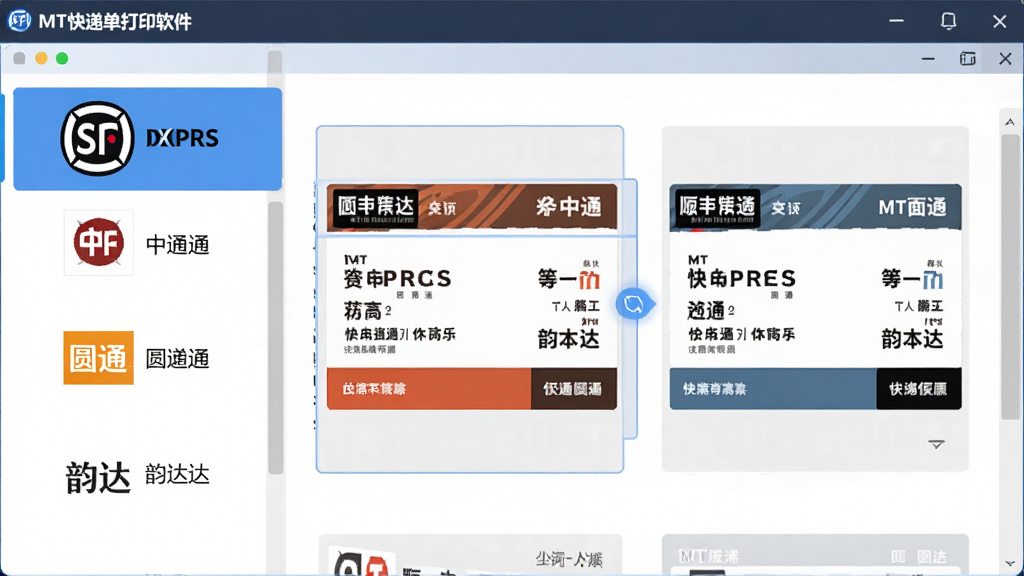Select the red 中通 courier logo

(x=99, y=242)
